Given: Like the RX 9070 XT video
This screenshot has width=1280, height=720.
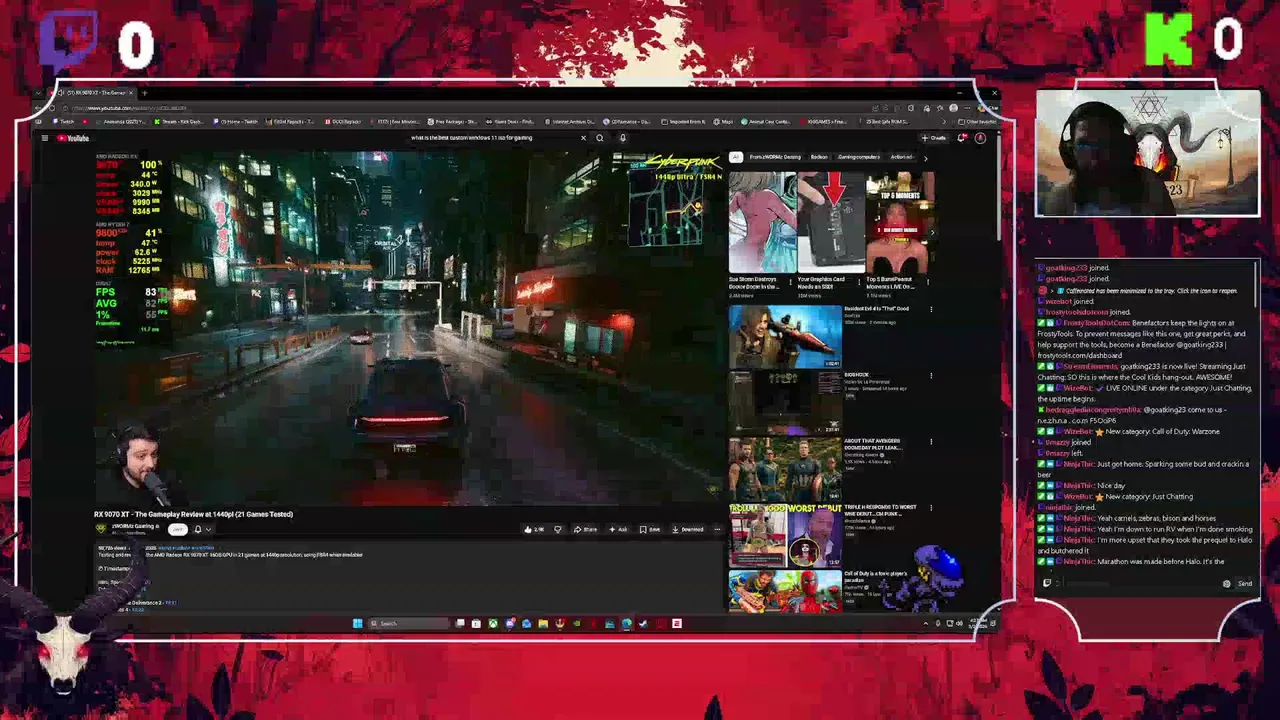Looking at the screenshot, I should coord(534,529).
